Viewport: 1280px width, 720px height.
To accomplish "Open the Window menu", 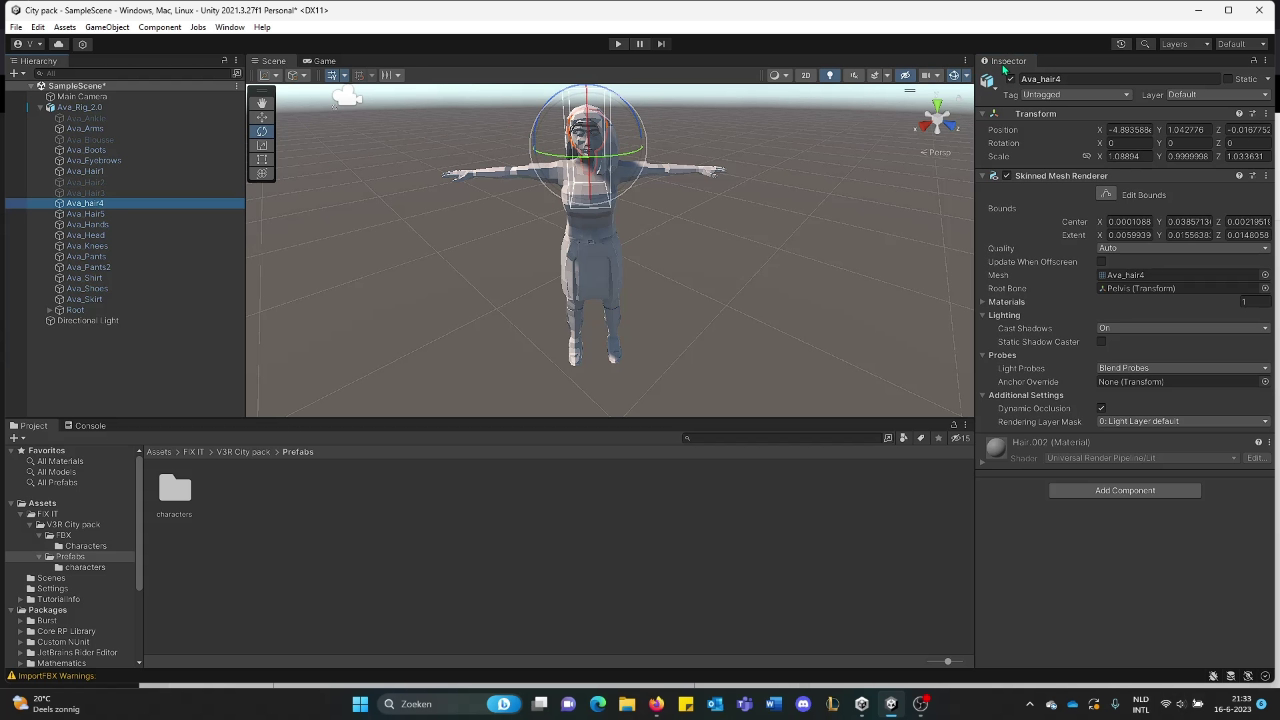I will coord(229,27).
